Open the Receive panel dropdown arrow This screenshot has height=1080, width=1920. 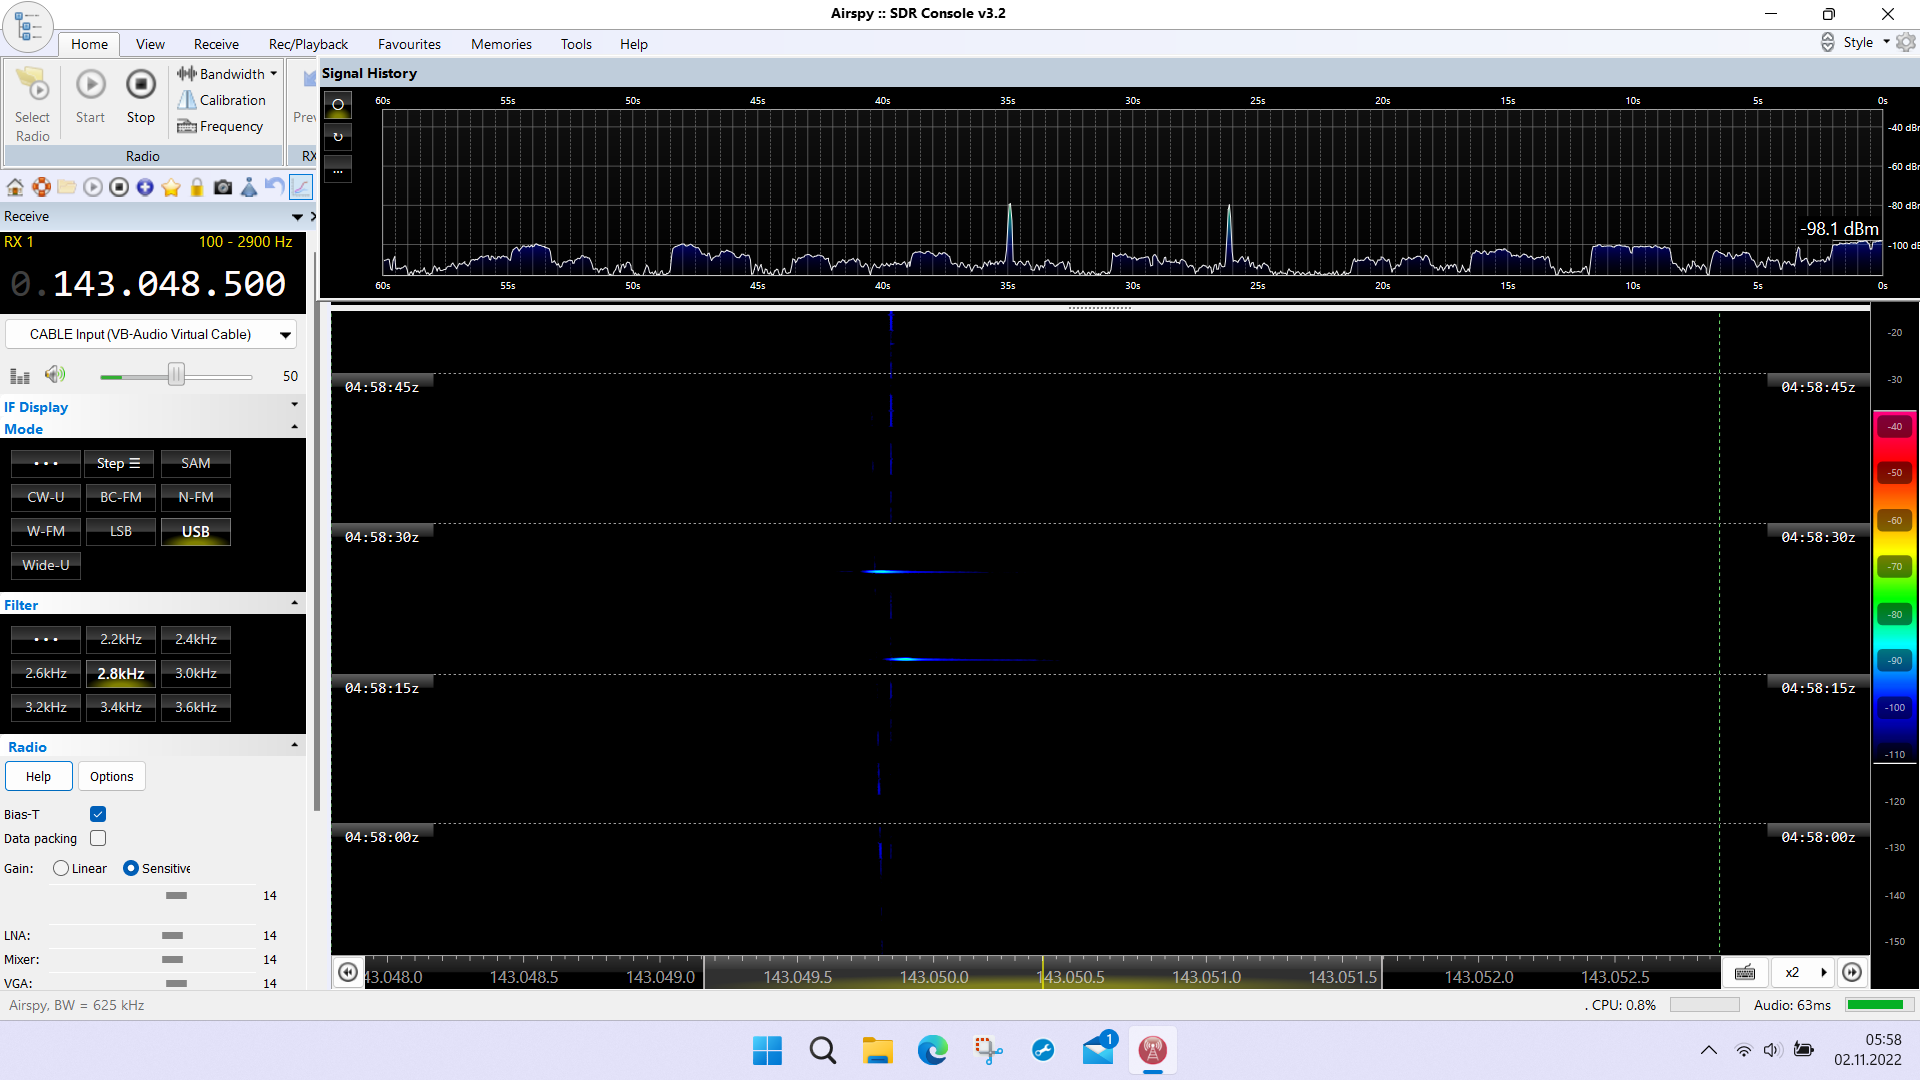pos(297,217)
